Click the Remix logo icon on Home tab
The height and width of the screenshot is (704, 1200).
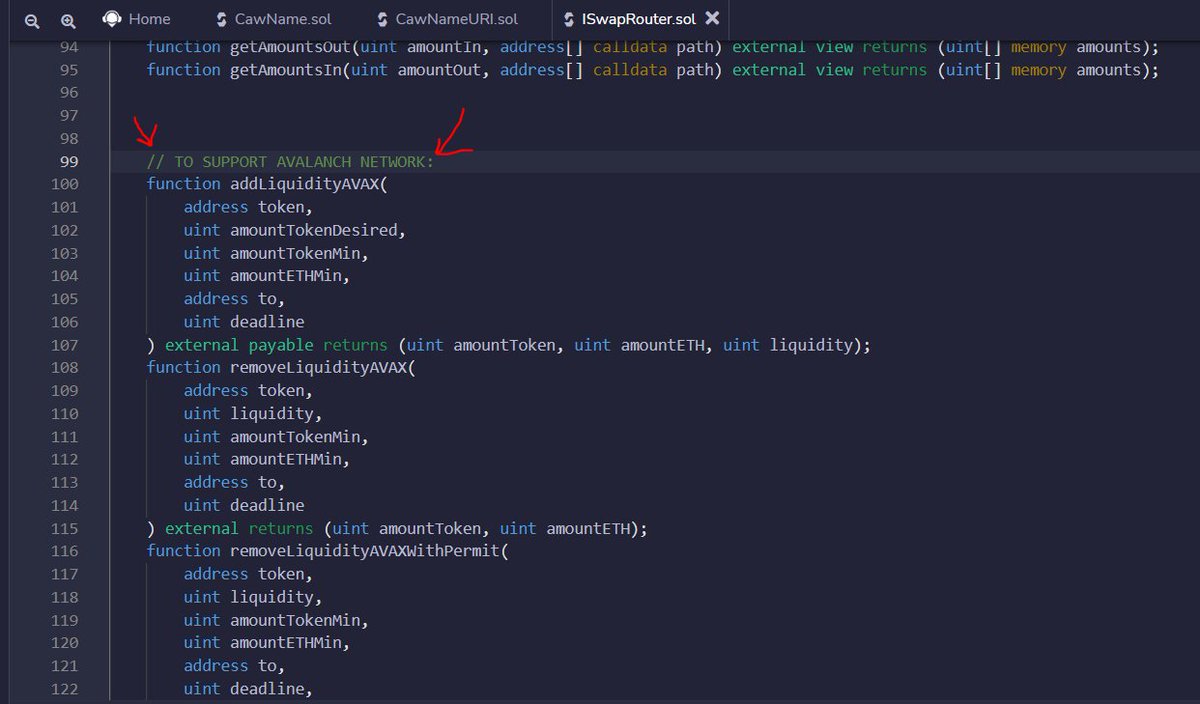click(113, 19)
